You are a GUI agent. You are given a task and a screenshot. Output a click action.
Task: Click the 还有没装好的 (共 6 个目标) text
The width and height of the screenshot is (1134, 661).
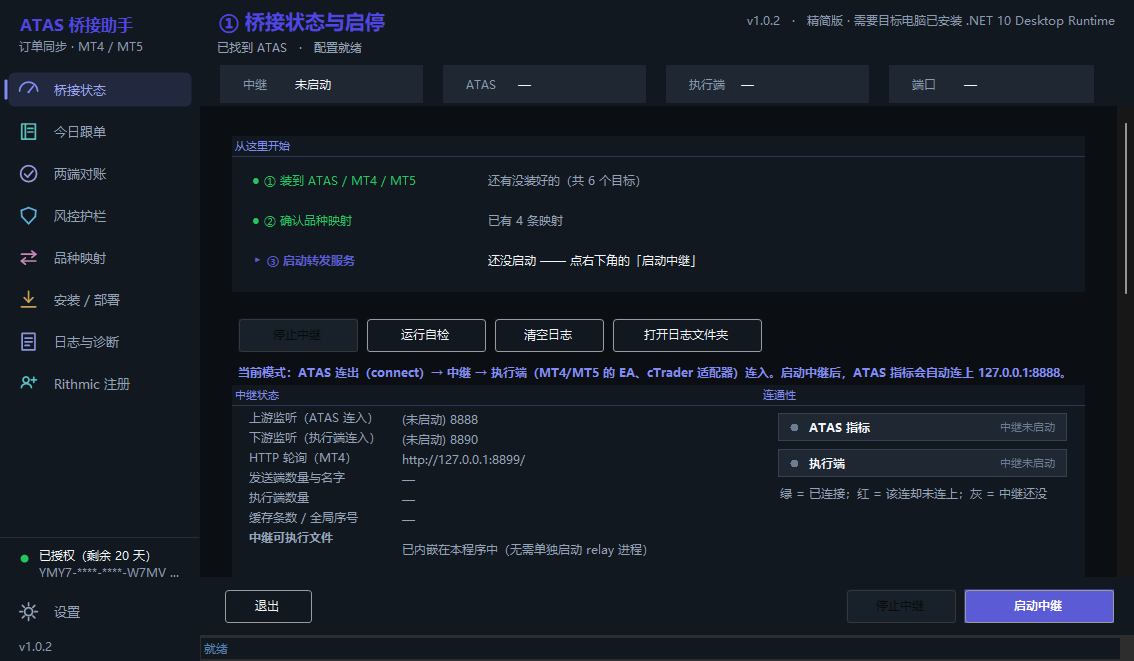[x=563, y=181]
